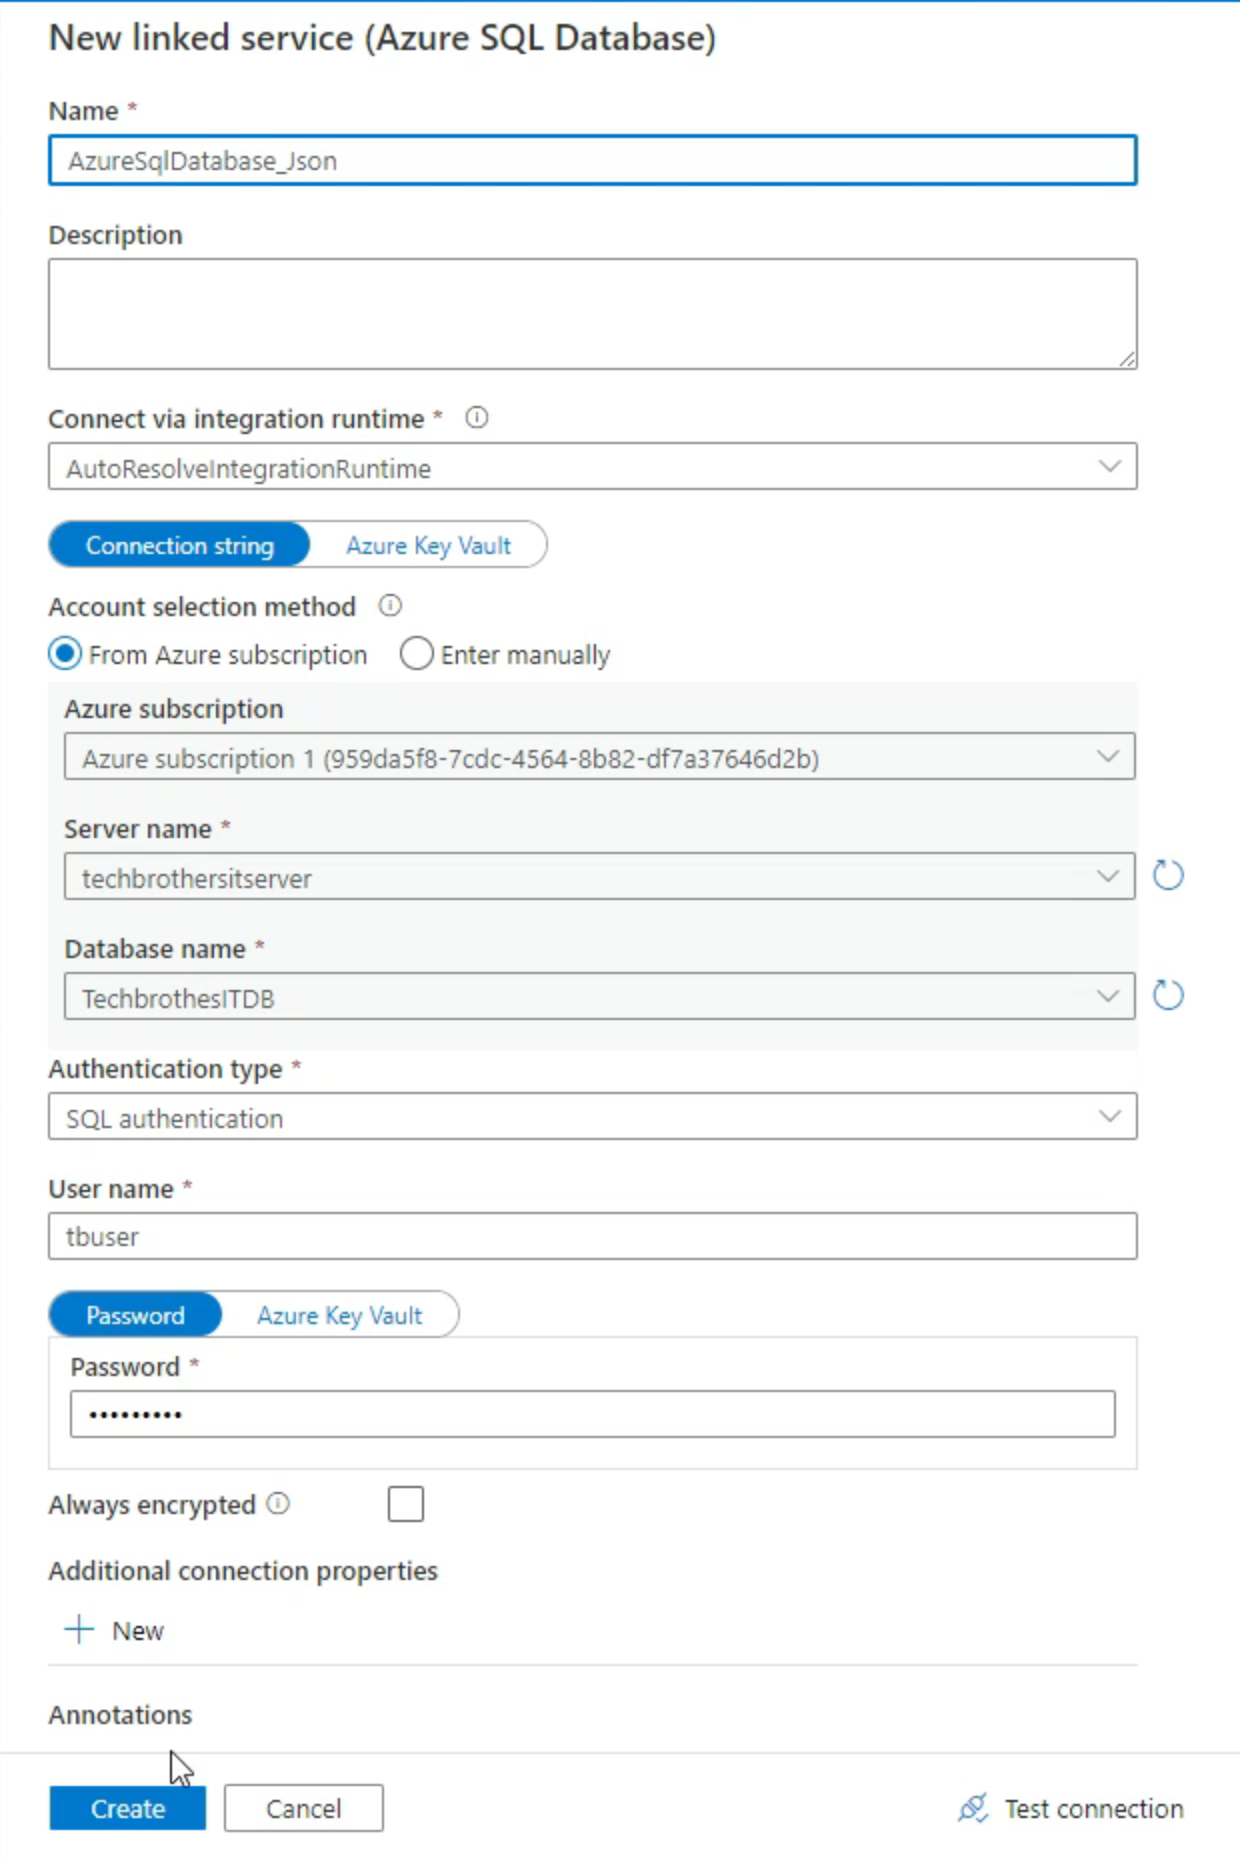Open info tooltip for Always encrypted

[x=278, y=1503]
